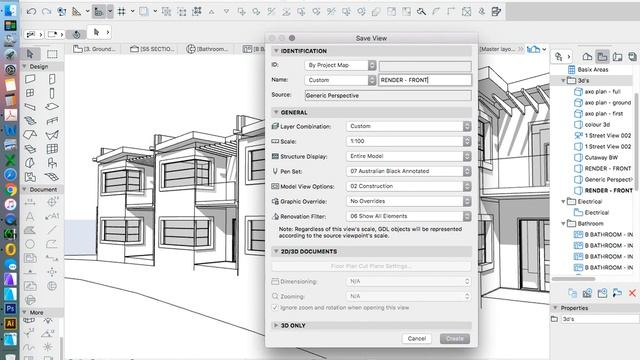Image resolution: width=640 pixels, height=360 pixels.
Task: Open Illustrator from the Dock
Action: click(x=10, y=324)
